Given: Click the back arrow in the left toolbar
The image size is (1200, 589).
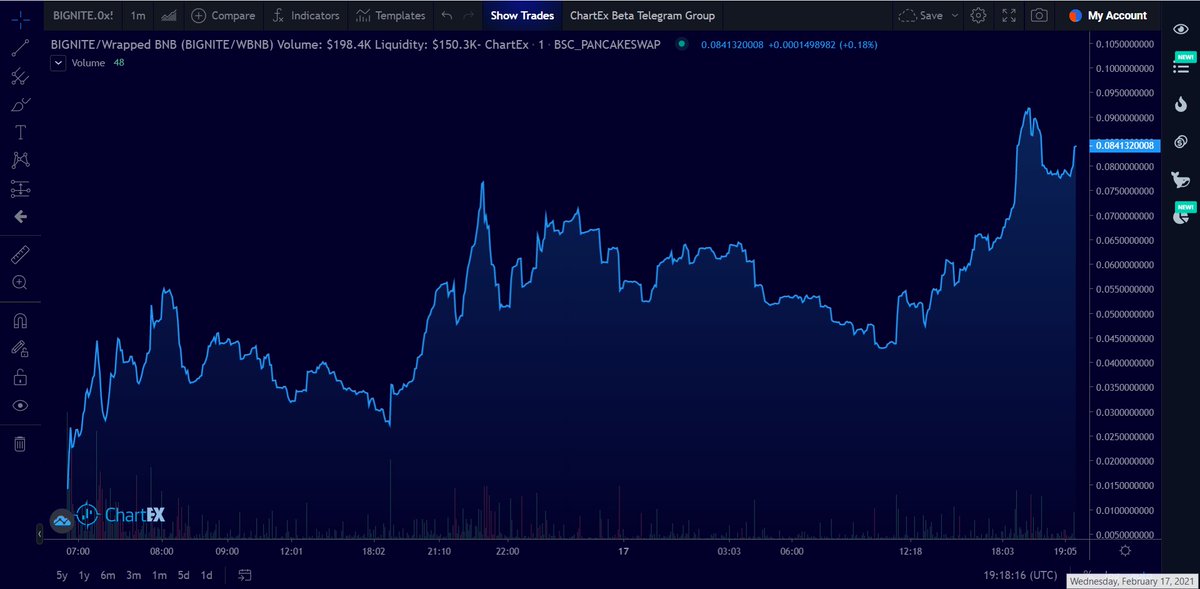Looking at the screenshot, I should point(20,216).
